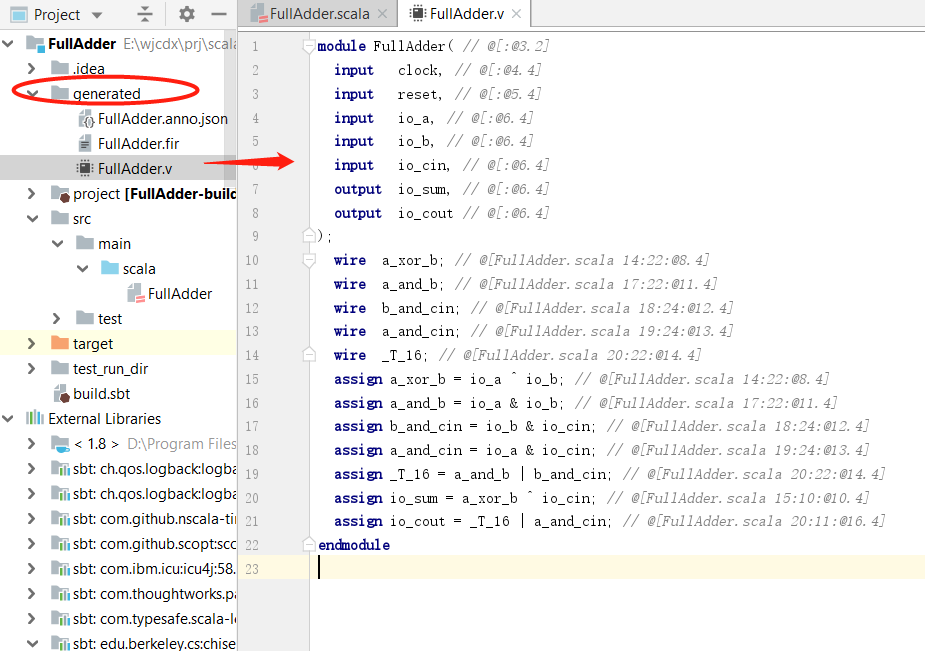925x651 pixels.
Task: Collapse the main folder
Action: pos(57,244)
